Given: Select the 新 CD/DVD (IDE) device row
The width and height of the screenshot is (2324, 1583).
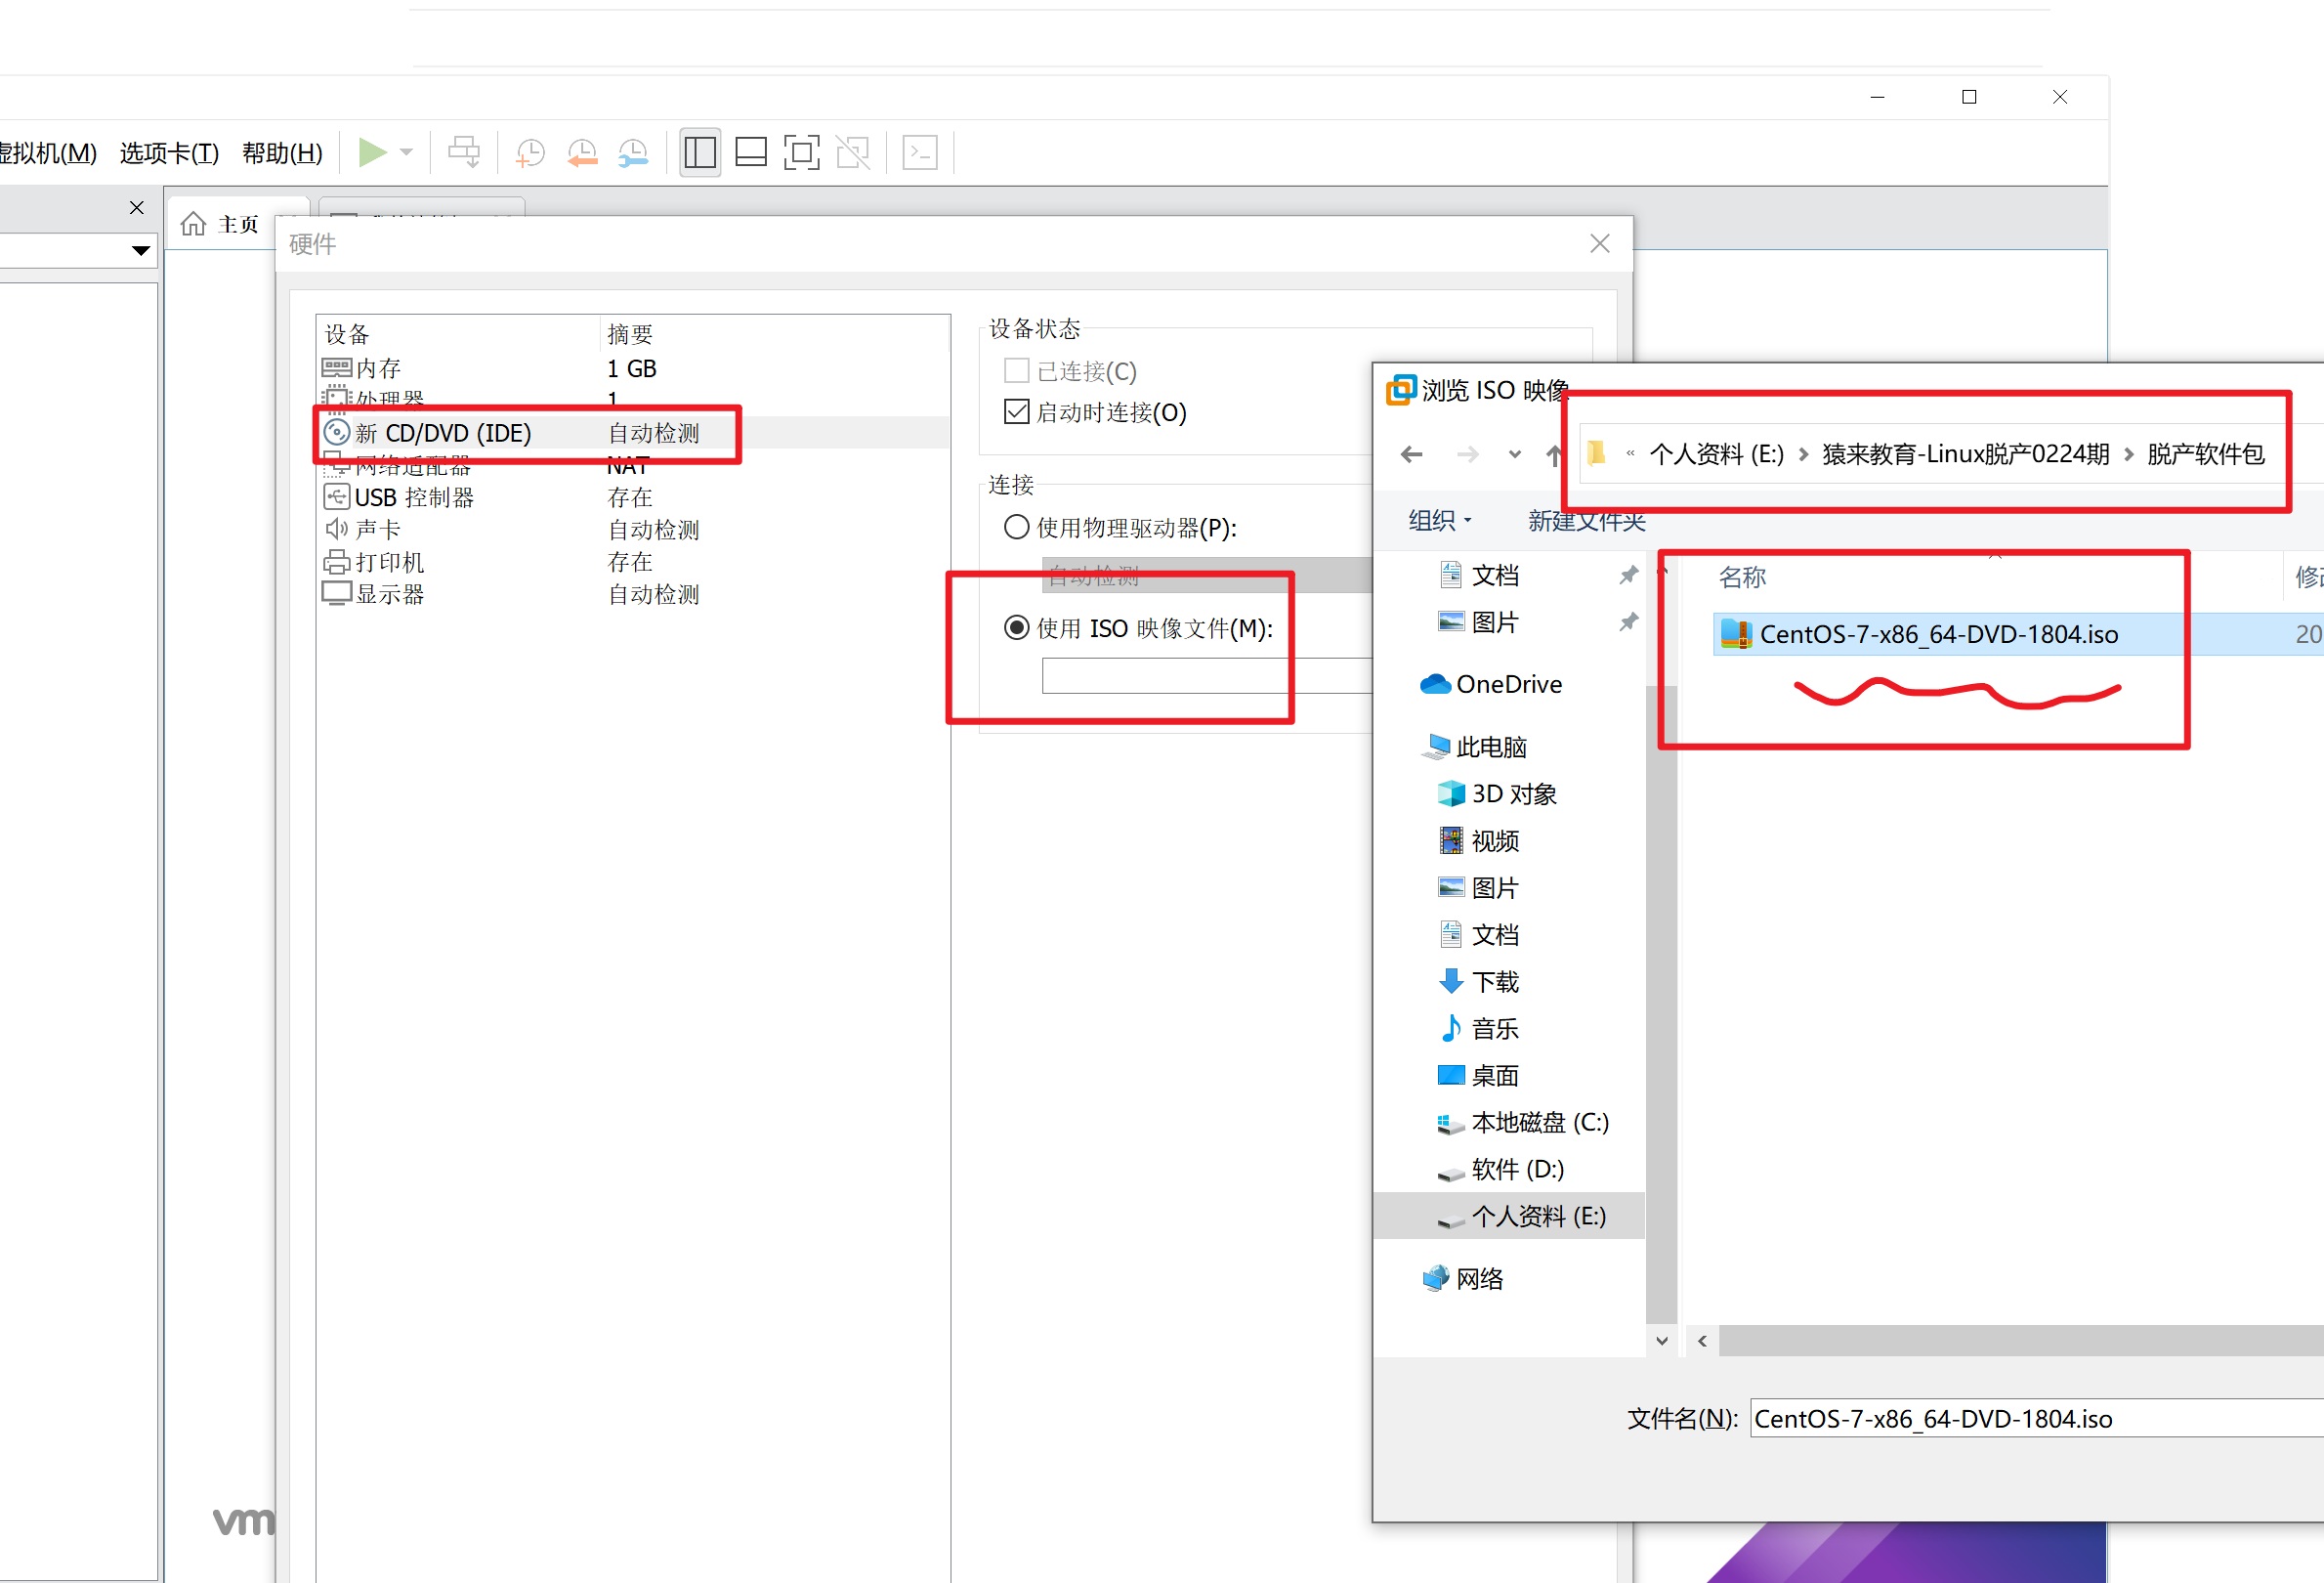Looking at the screenshot, I should pos(633,432).
